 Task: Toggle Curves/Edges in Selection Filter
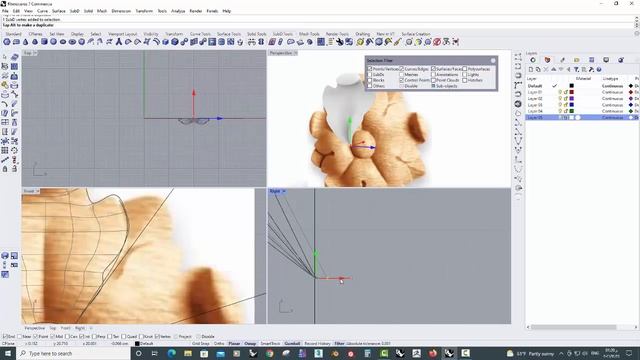click(x=402, y=69)
